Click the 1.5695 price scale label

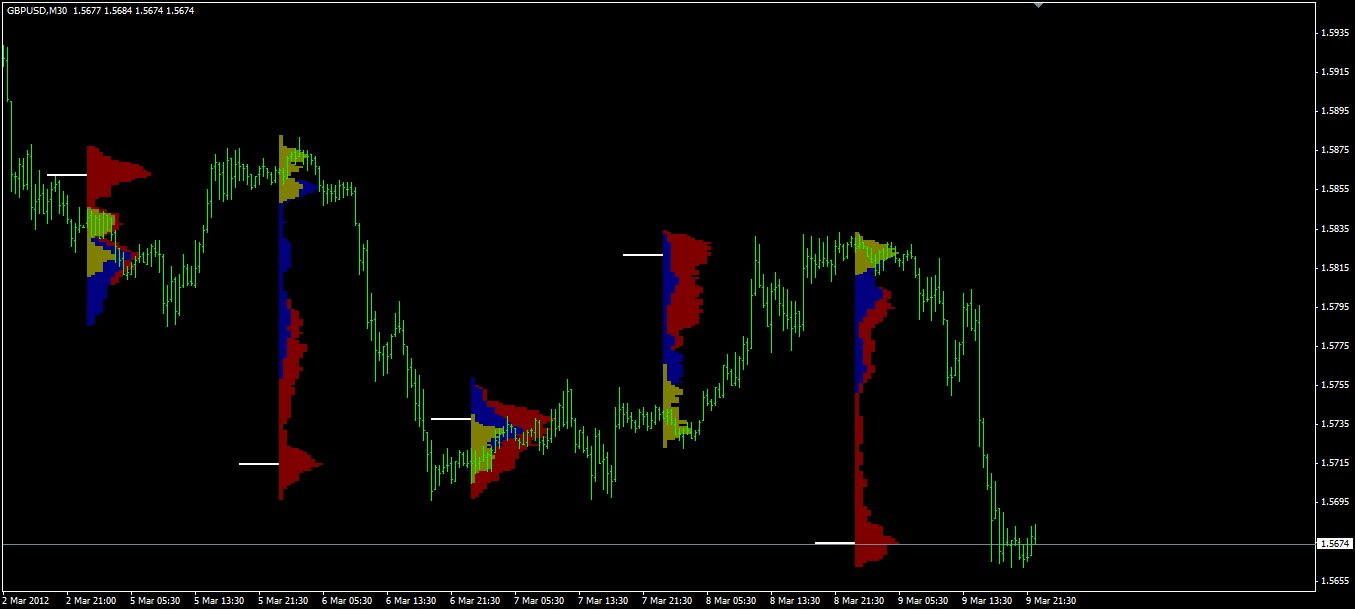[x=1333, y=501]
